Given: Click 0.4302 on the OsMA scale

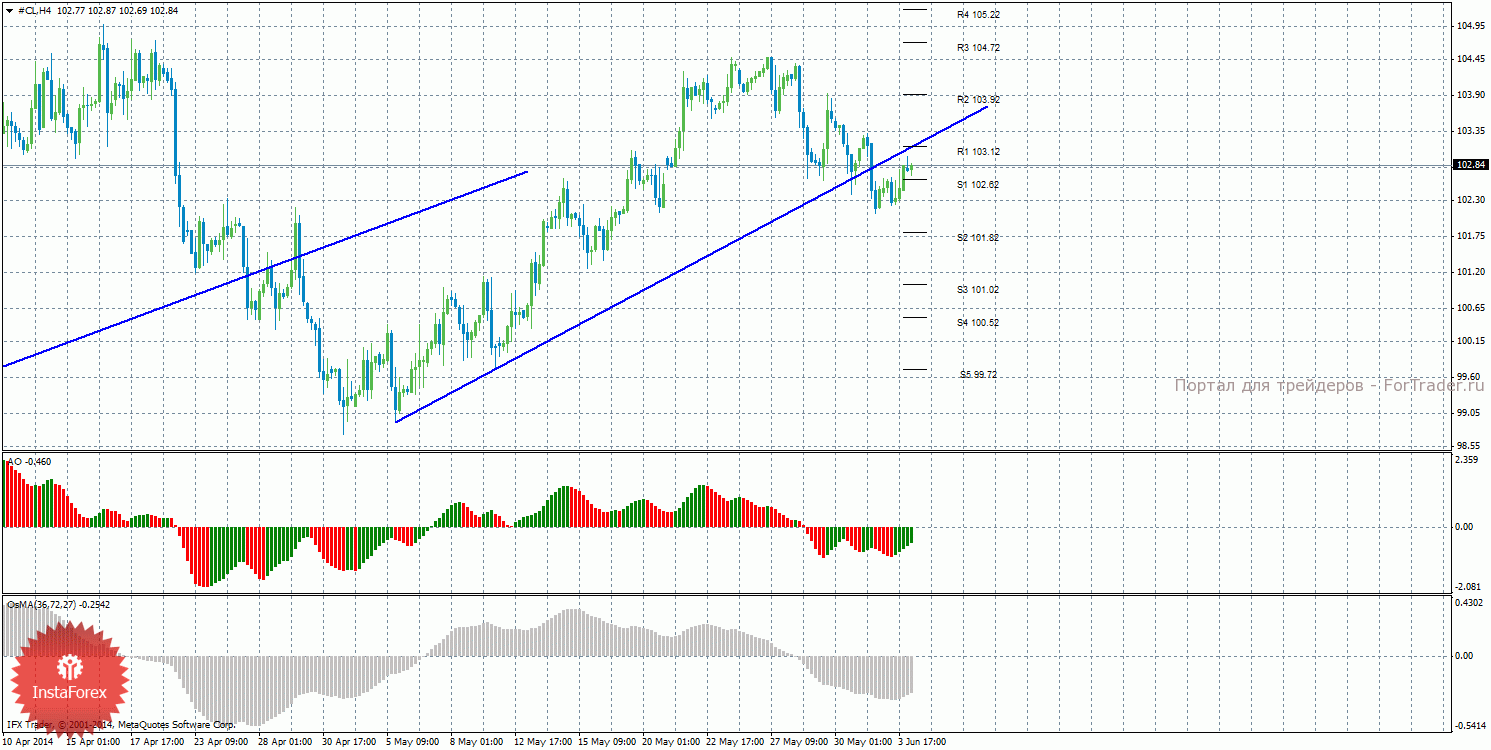Looking at the screenshot, I should tap(1468, 602).
